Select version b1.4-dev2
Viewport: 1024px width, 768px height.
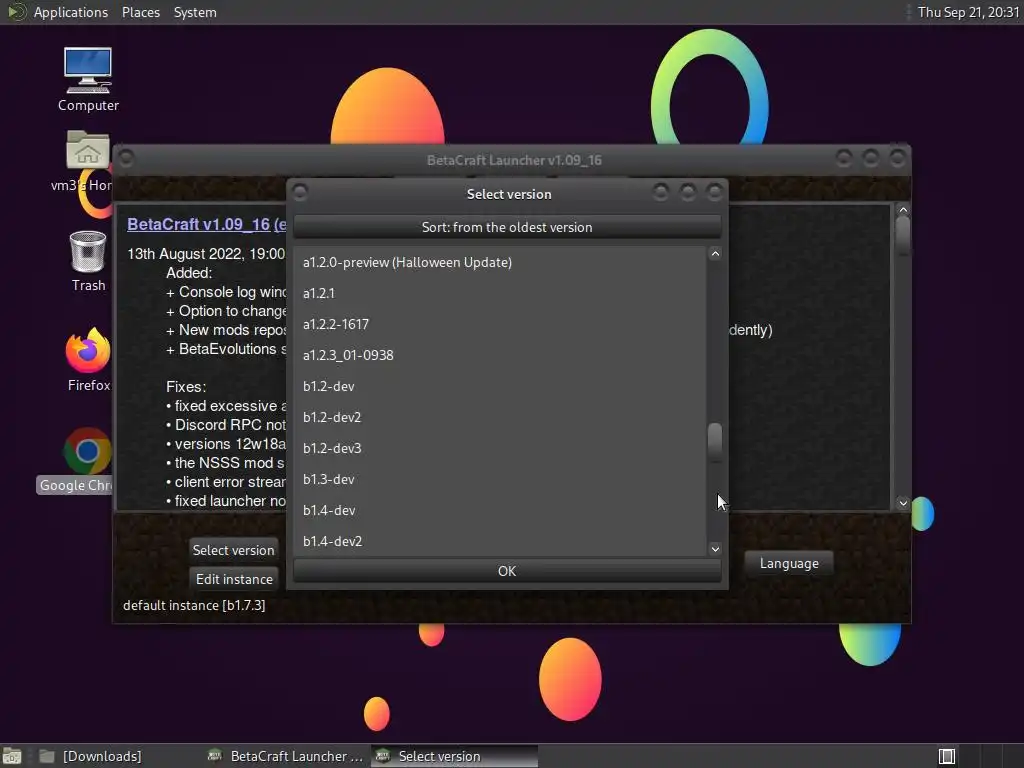coord(500,541)
